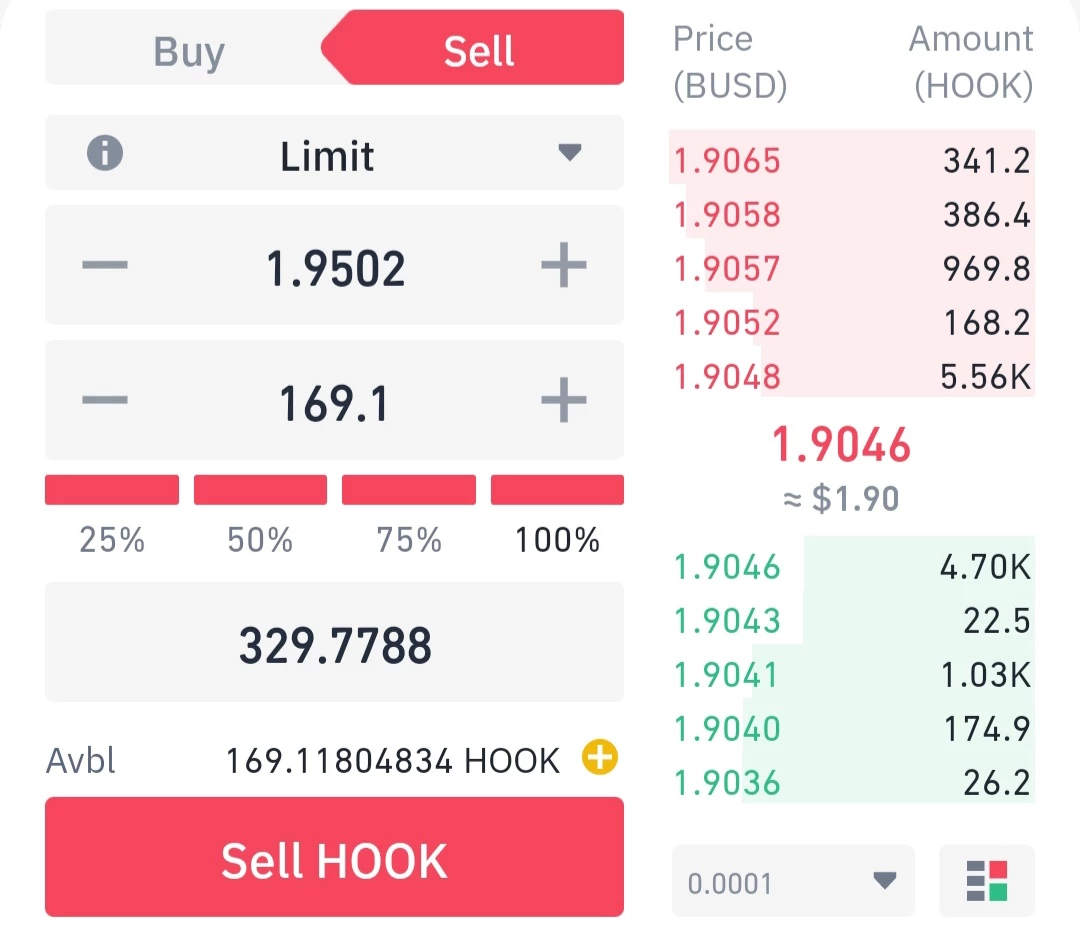Image resolution: width=1080 pixels, height=945 pixels.
Task: Click the dropdown arrow on the order type selector
Action: (570, 152)
